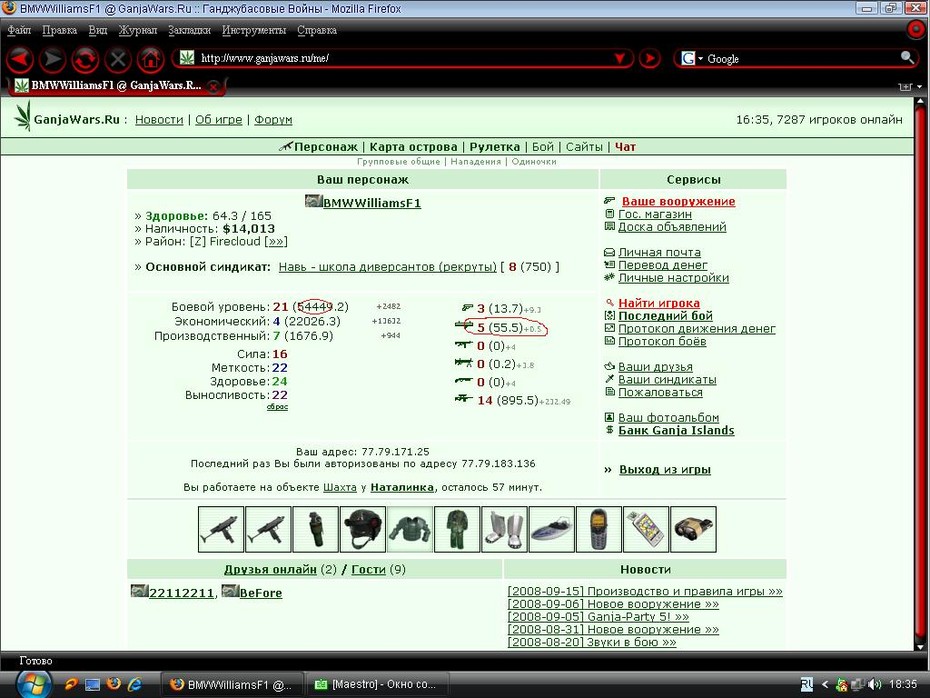Open the Об игре link
Screen dimensions: 930x698
(218, 120)
